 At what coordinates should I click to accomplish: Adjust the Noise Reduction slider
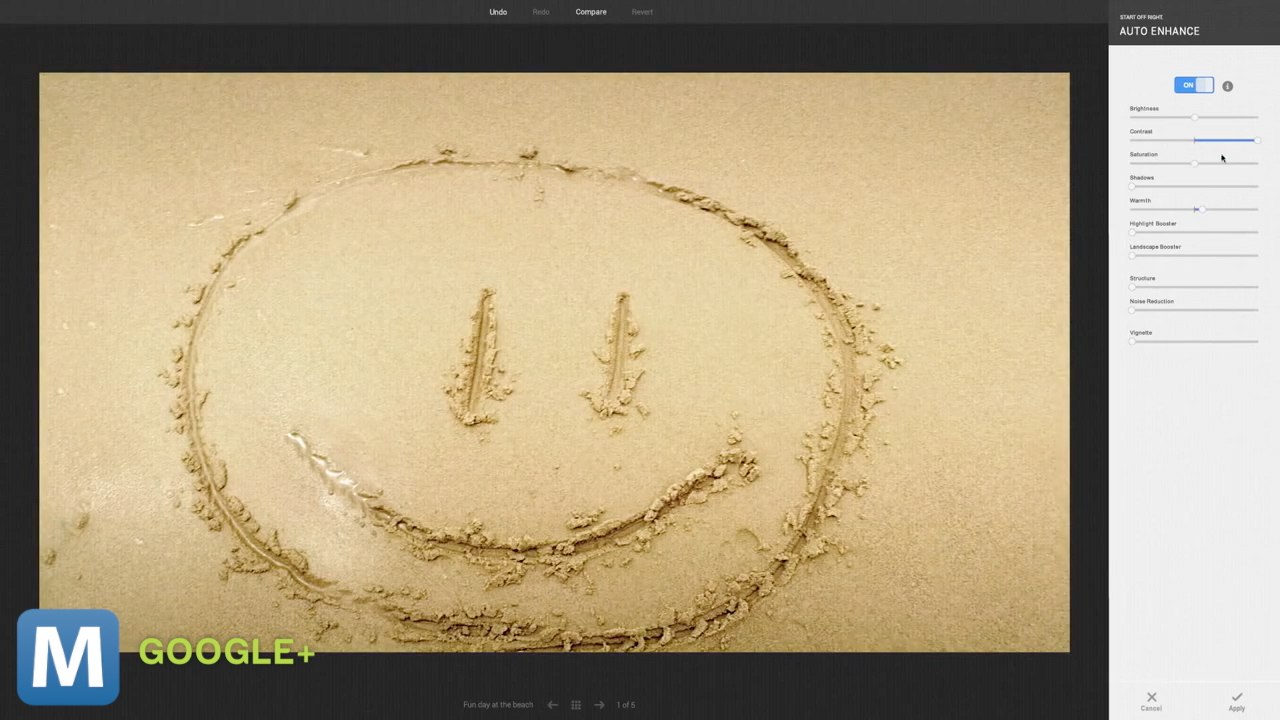click(1194, 310)
